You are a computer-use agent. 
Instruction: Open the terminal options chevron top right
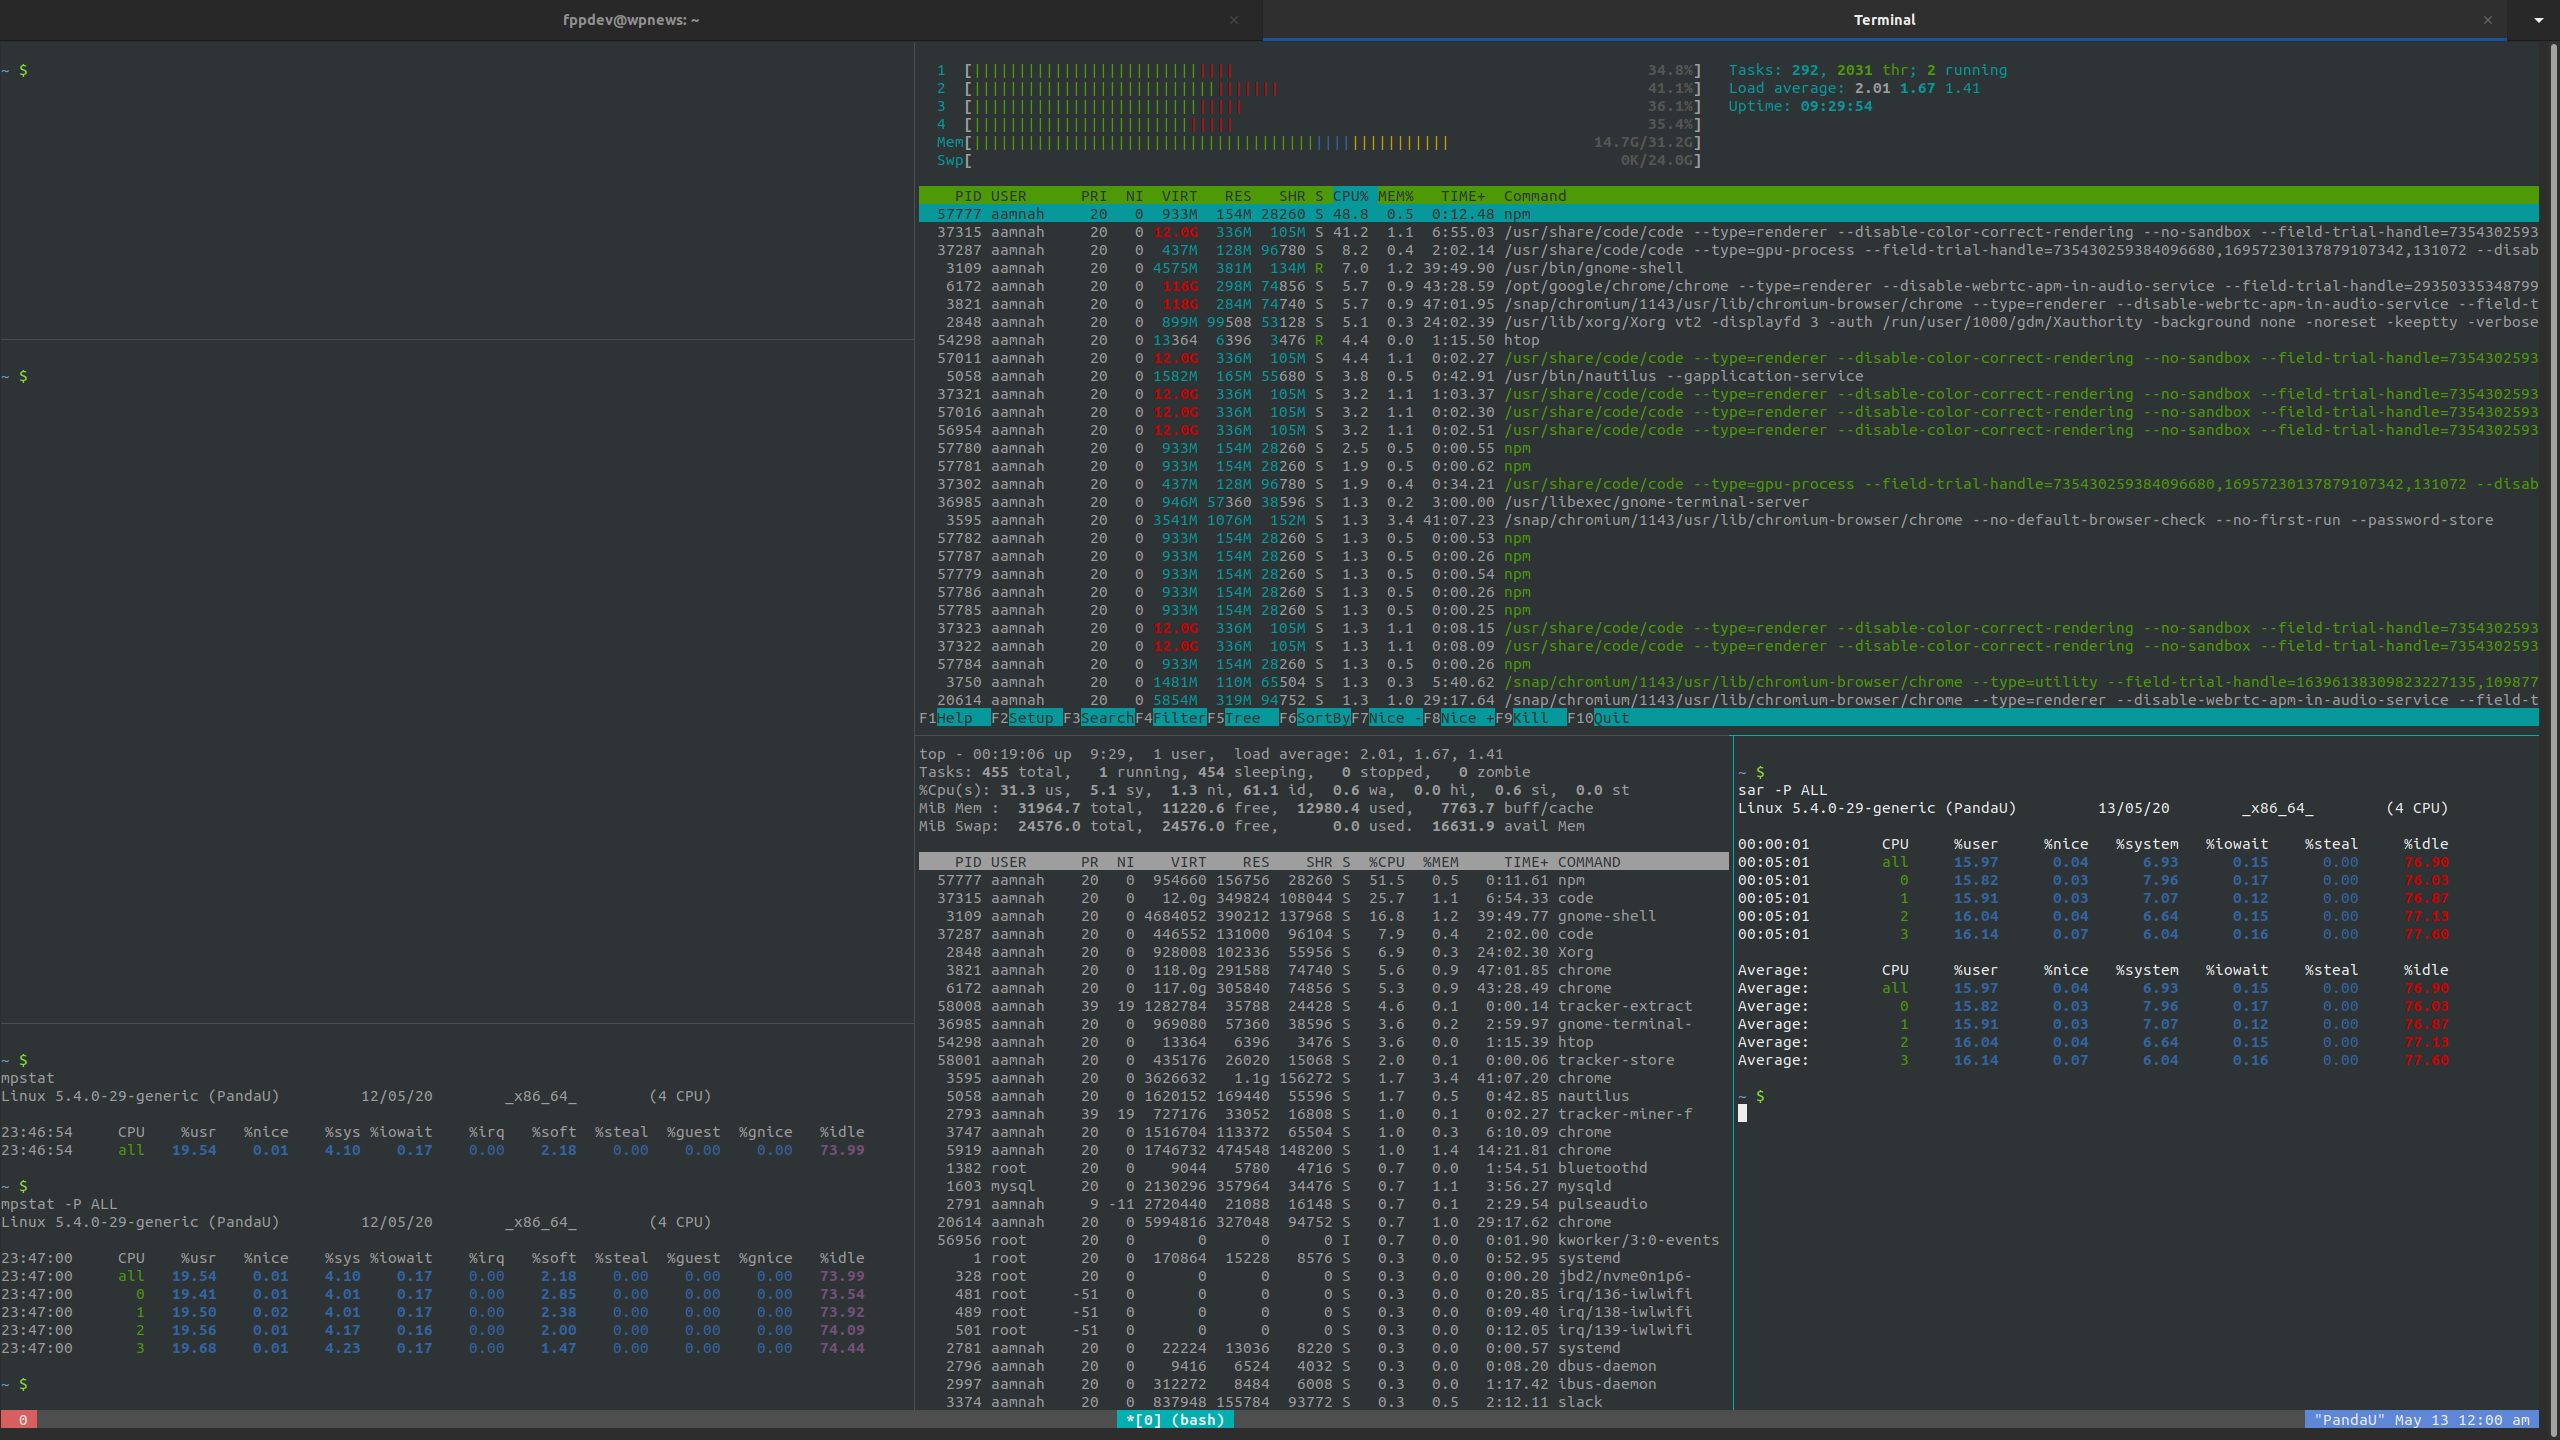(x=2538, y=20)
